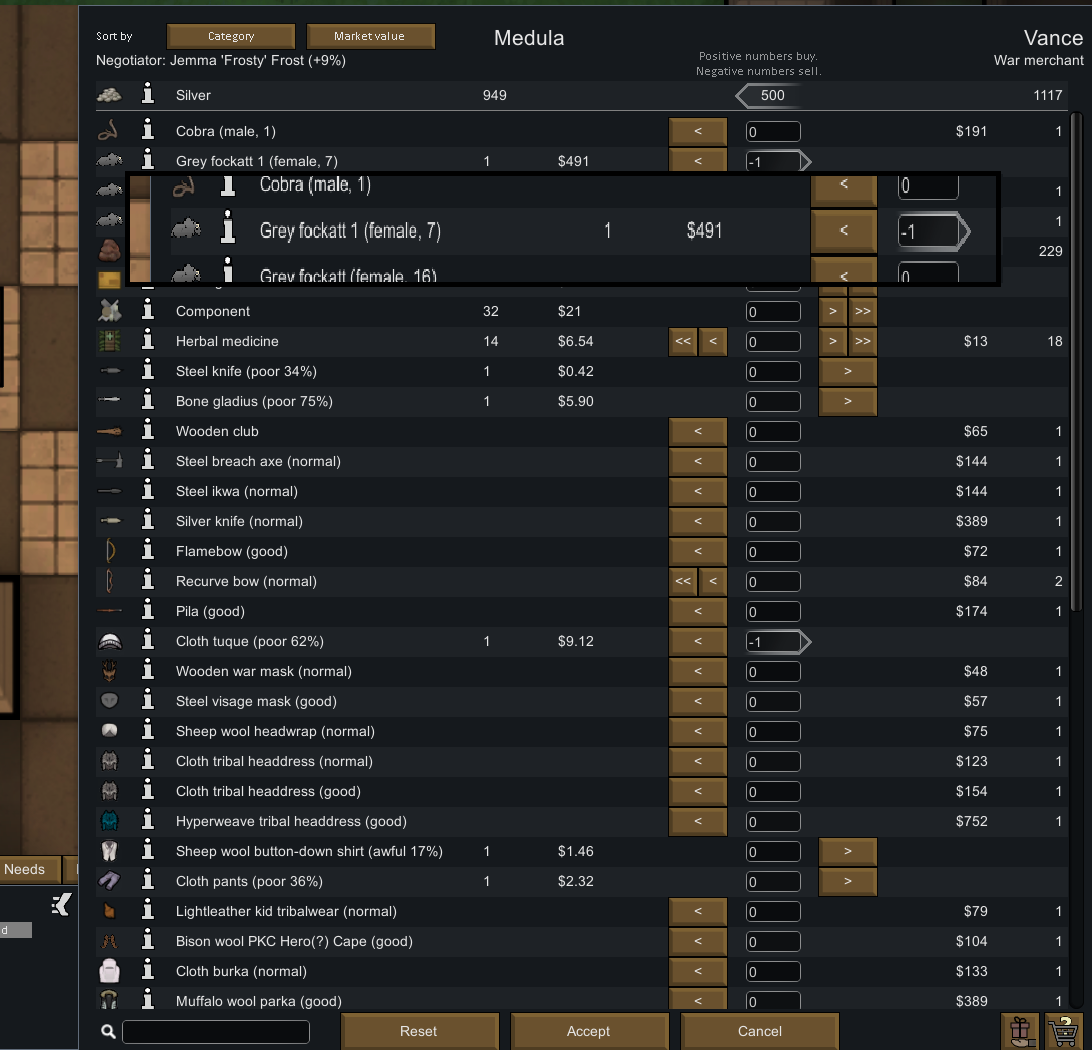Buy all Herbal medicine with <<
This screenshot has width=1092, height=1050.
click(683, 341)
